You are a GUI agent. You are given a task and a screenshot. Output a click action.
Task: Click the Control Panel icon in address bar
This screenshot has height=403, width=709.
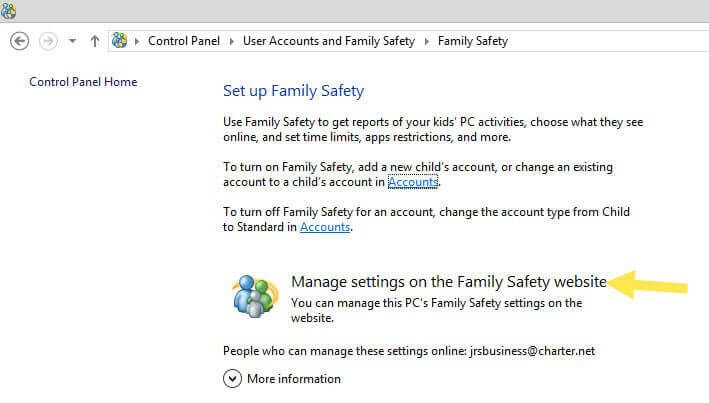pyautogui.click(x=121, y=41)
